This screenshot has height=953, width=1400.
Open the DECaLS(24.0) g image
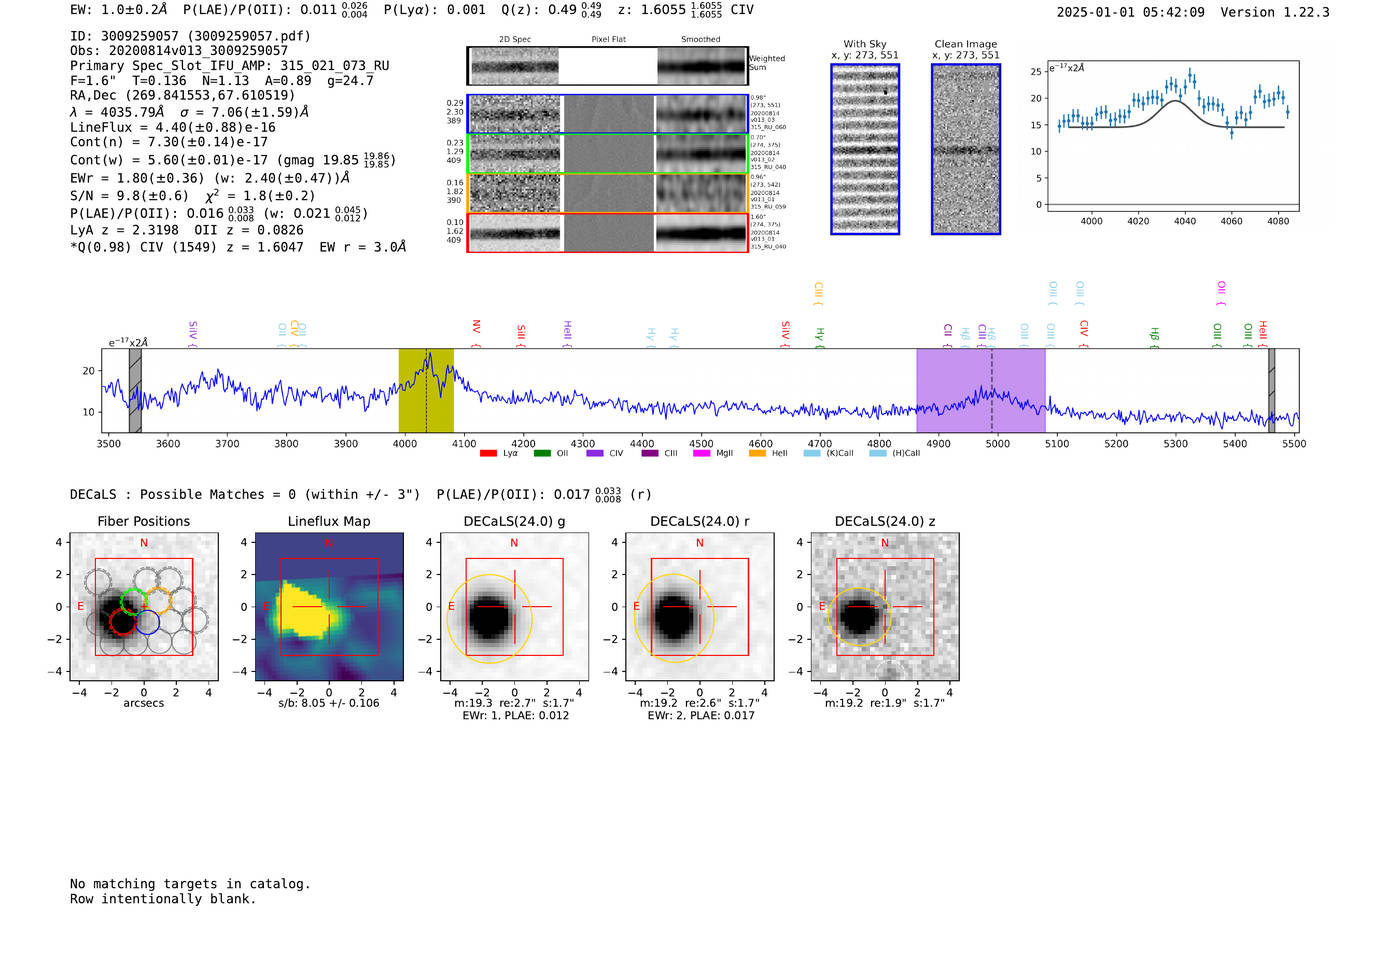pos(514,606)
